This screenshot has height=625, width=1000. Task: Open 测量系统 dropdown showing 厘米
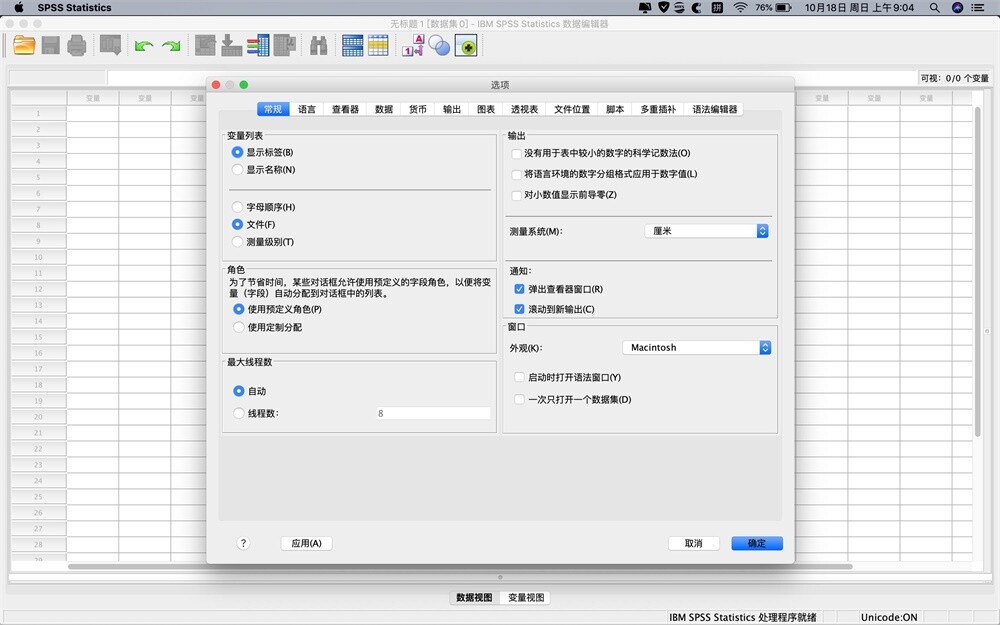706,231
